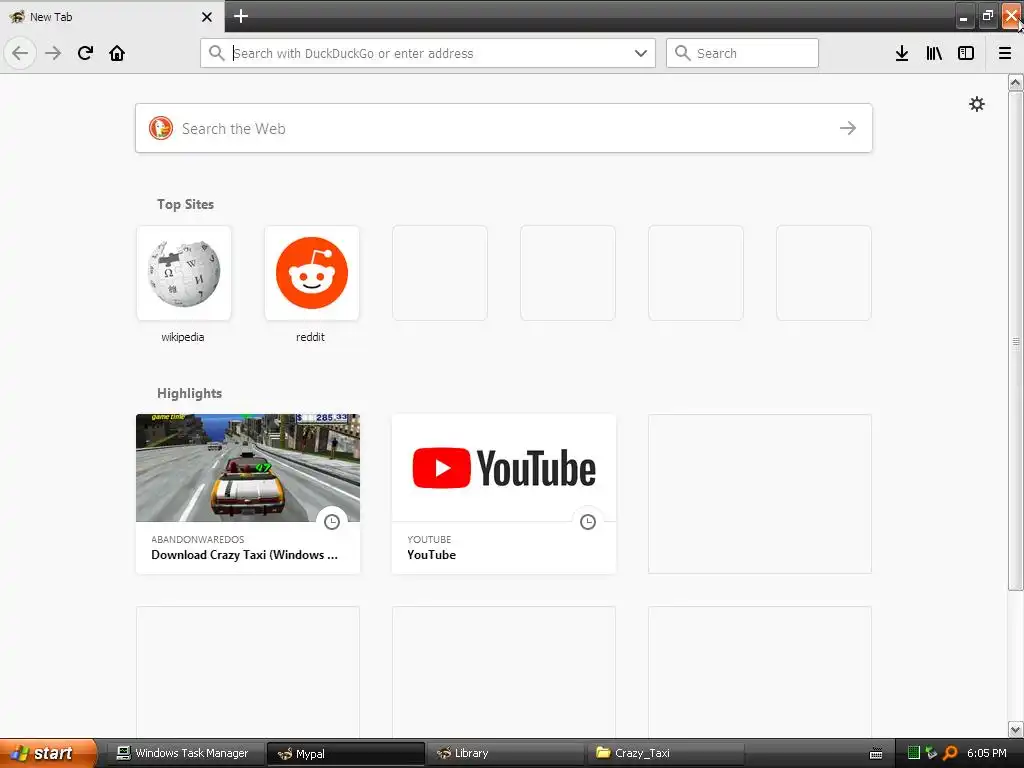Image resolution: width=1024 pixels, height=768 pixels.
Task: Click the 6:05 PM system clock
Action: click(987, 753)
